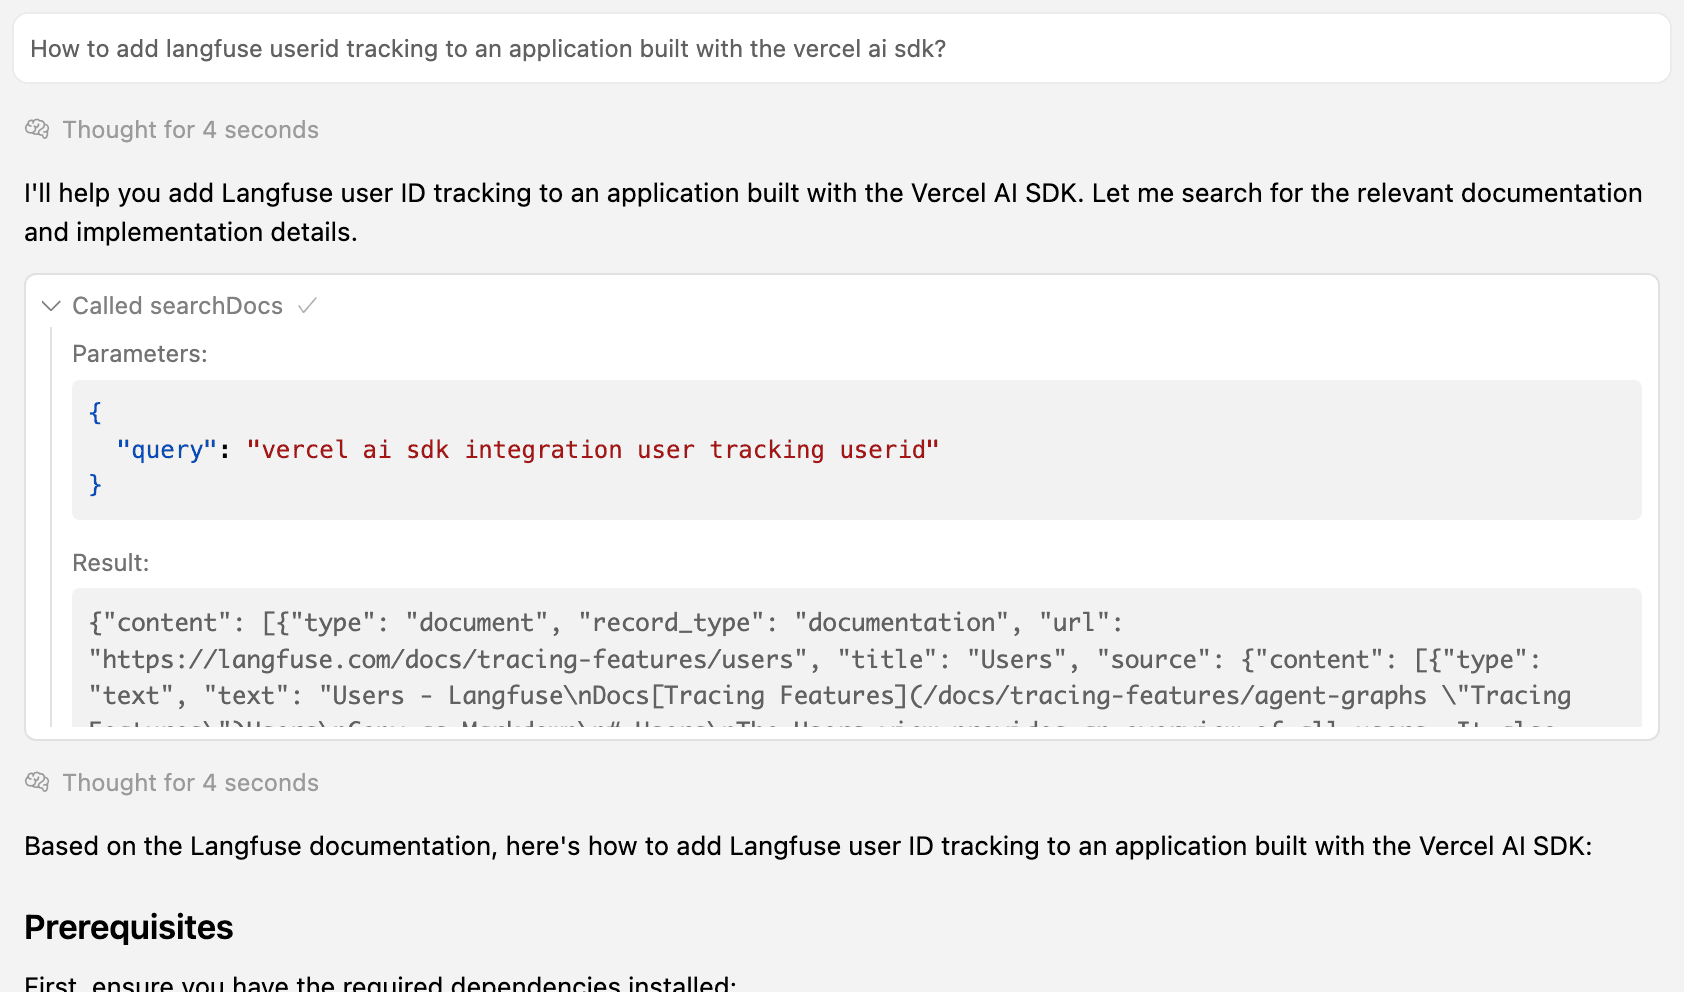Click the "query" key in Parameters JSON
Viewport: 1684px width, 992px height.
pos(166,450)
